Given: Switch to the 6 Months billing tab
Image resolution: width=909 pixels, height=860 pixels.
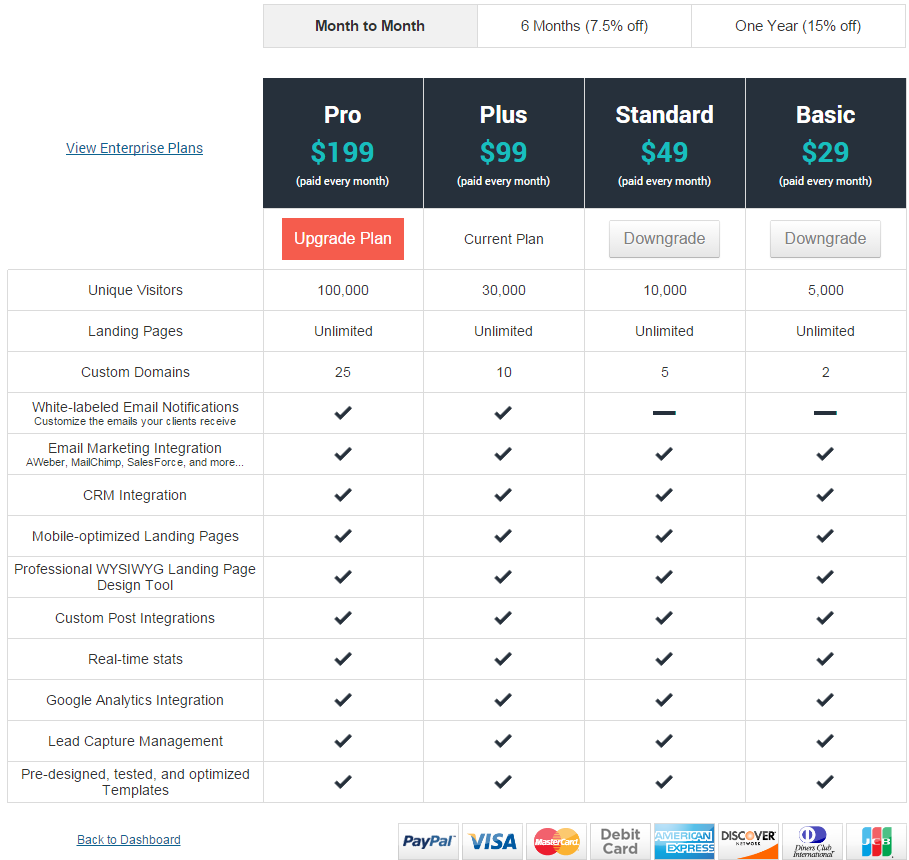Looking at the screenshot, I should click(584, 25).
